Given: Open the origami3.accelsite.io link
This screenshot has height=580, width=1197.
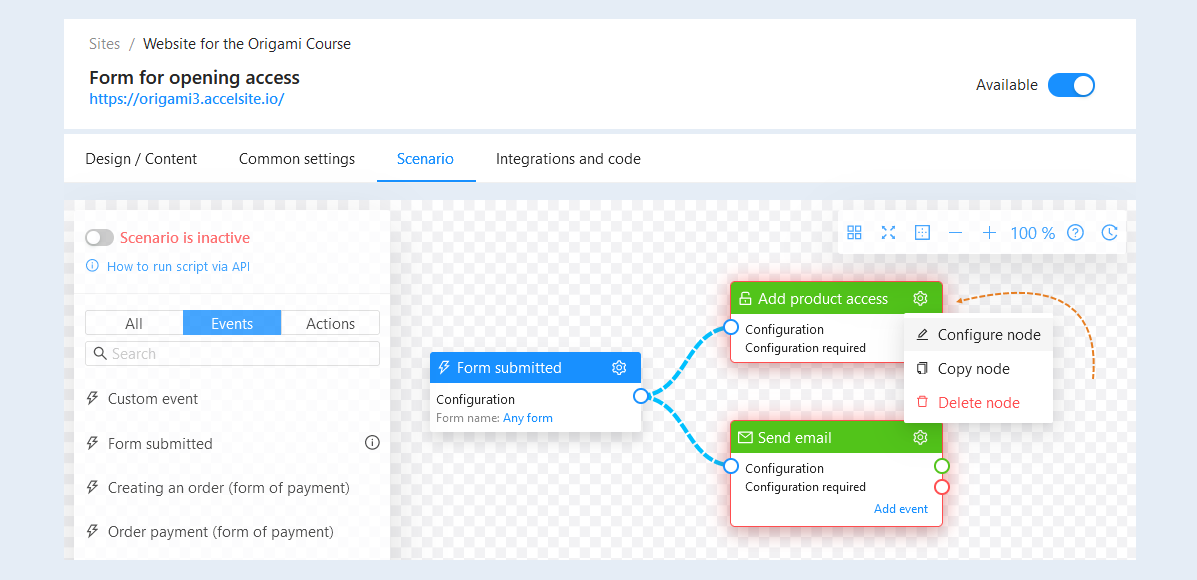Looking at the screenshot, I should tap(187, 98).
